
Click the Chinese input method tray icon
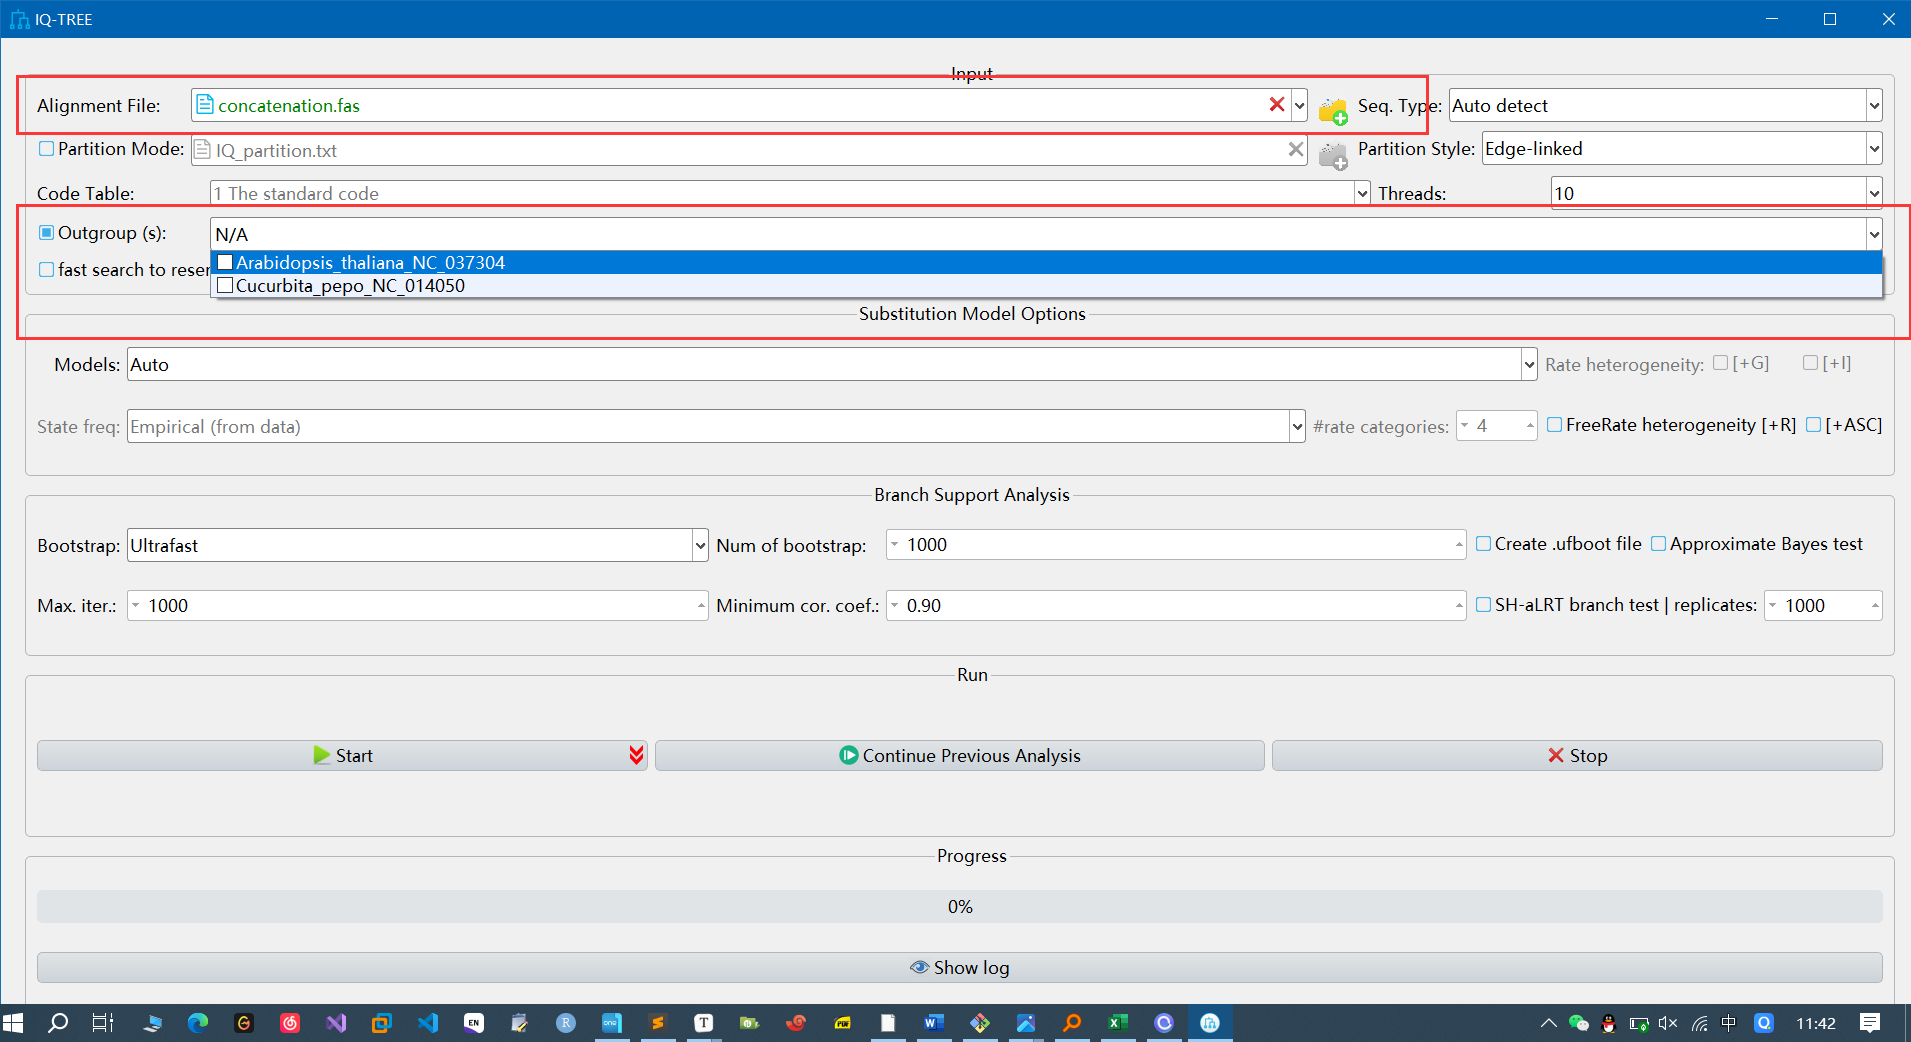click(x=1729, y=1022)
